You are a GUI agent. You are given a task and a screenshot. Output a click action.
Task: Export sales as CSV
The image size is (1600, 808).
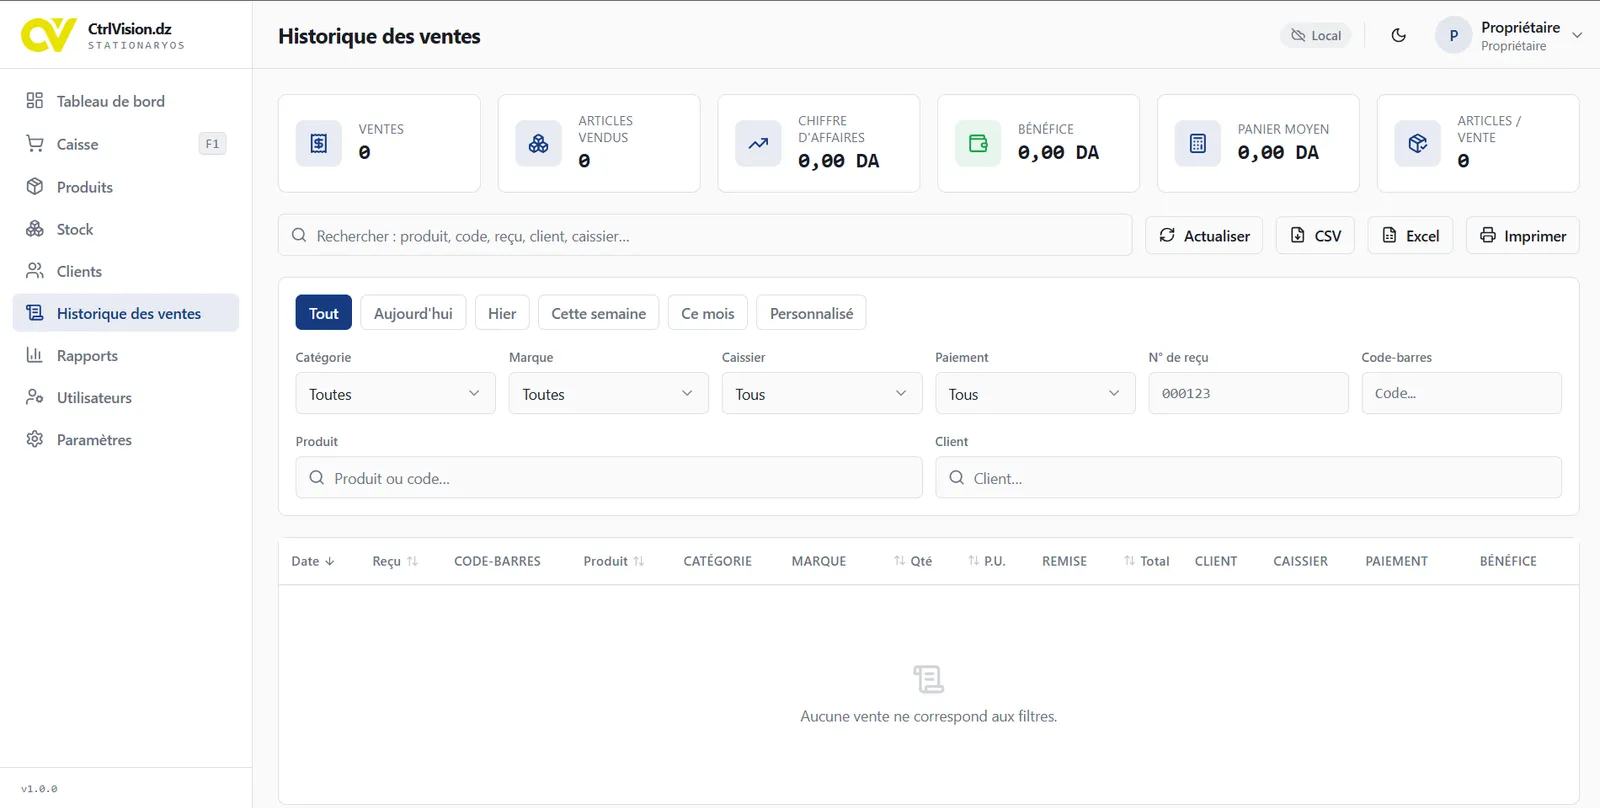(1315, 235)
